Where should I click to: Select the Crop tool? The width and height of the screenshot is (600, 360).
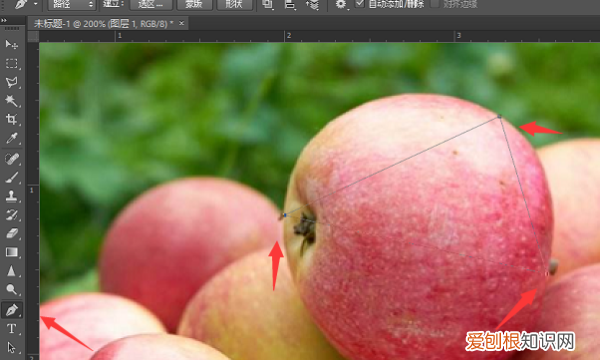pos(11,119)
